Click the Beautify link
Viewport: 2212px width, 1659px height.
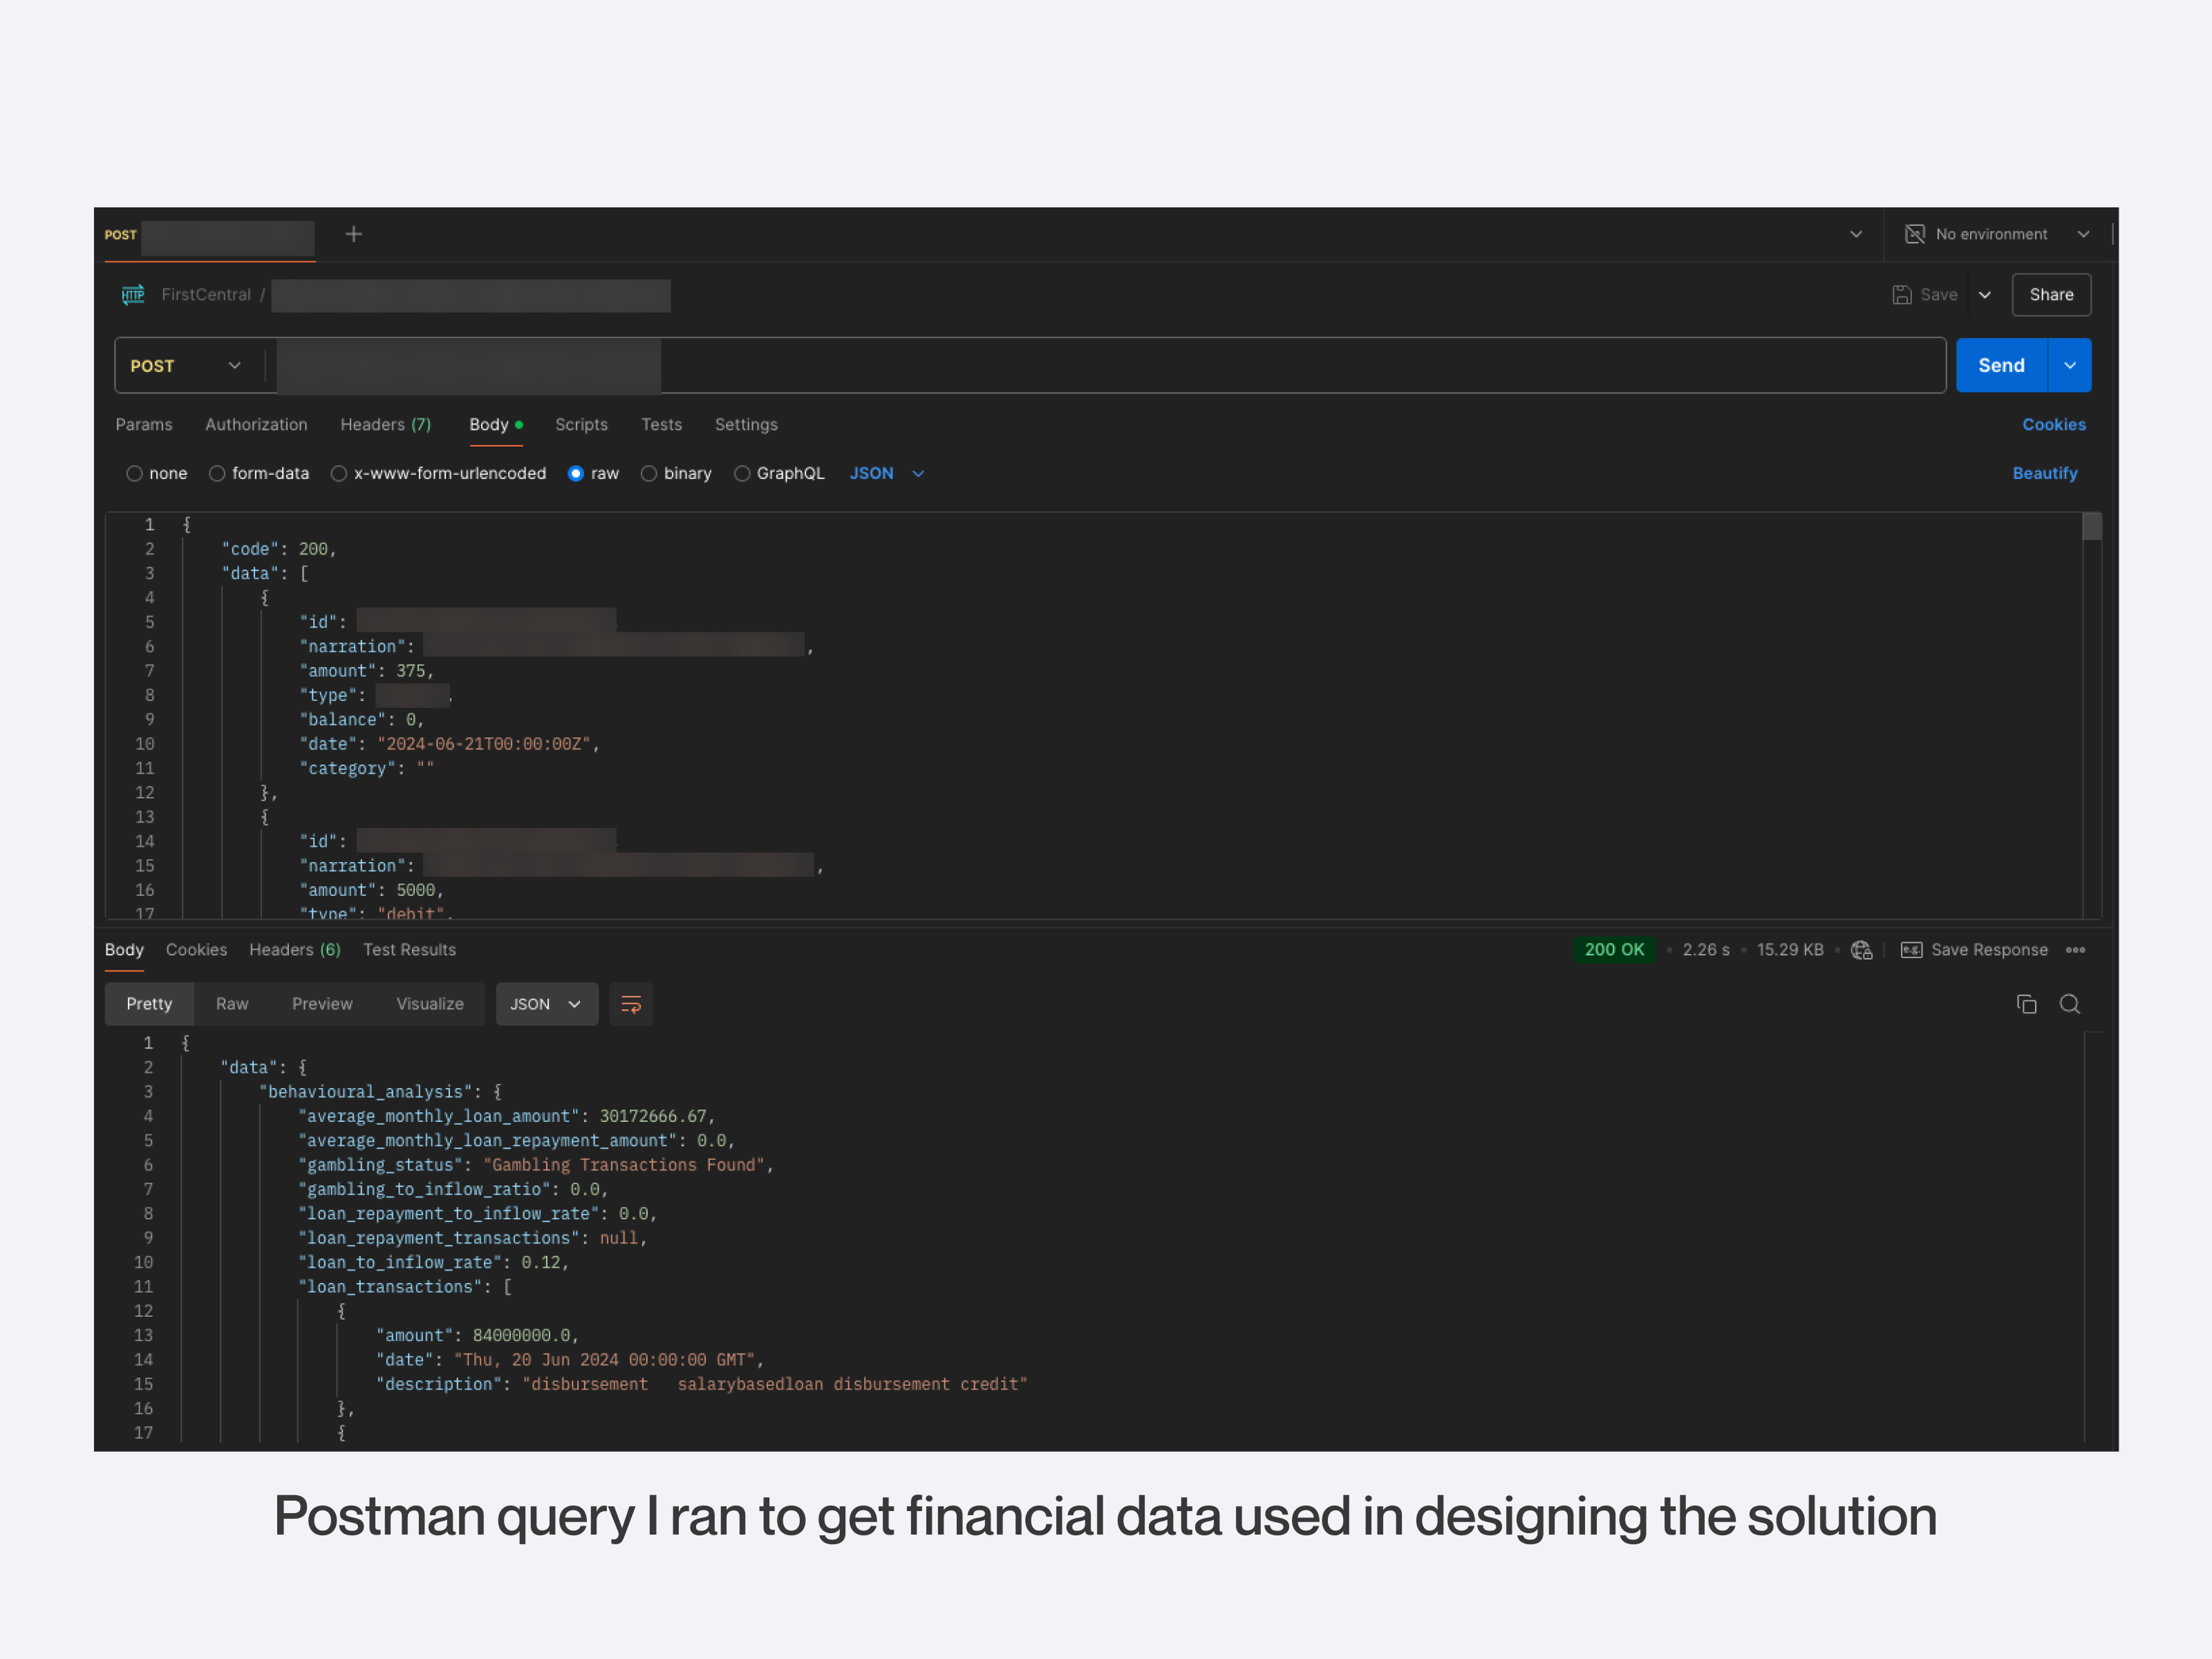tap(2044, 473)
